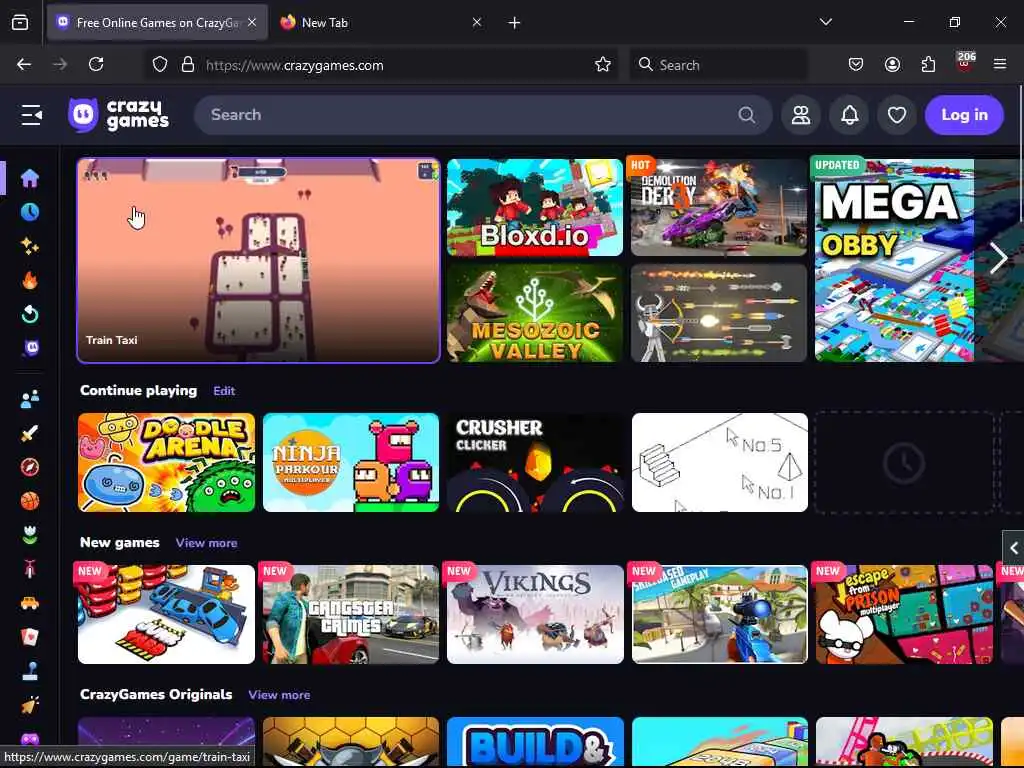Open the tulip flower icon in sidebar
The image size is (1024, 768).
click(29, 535)
